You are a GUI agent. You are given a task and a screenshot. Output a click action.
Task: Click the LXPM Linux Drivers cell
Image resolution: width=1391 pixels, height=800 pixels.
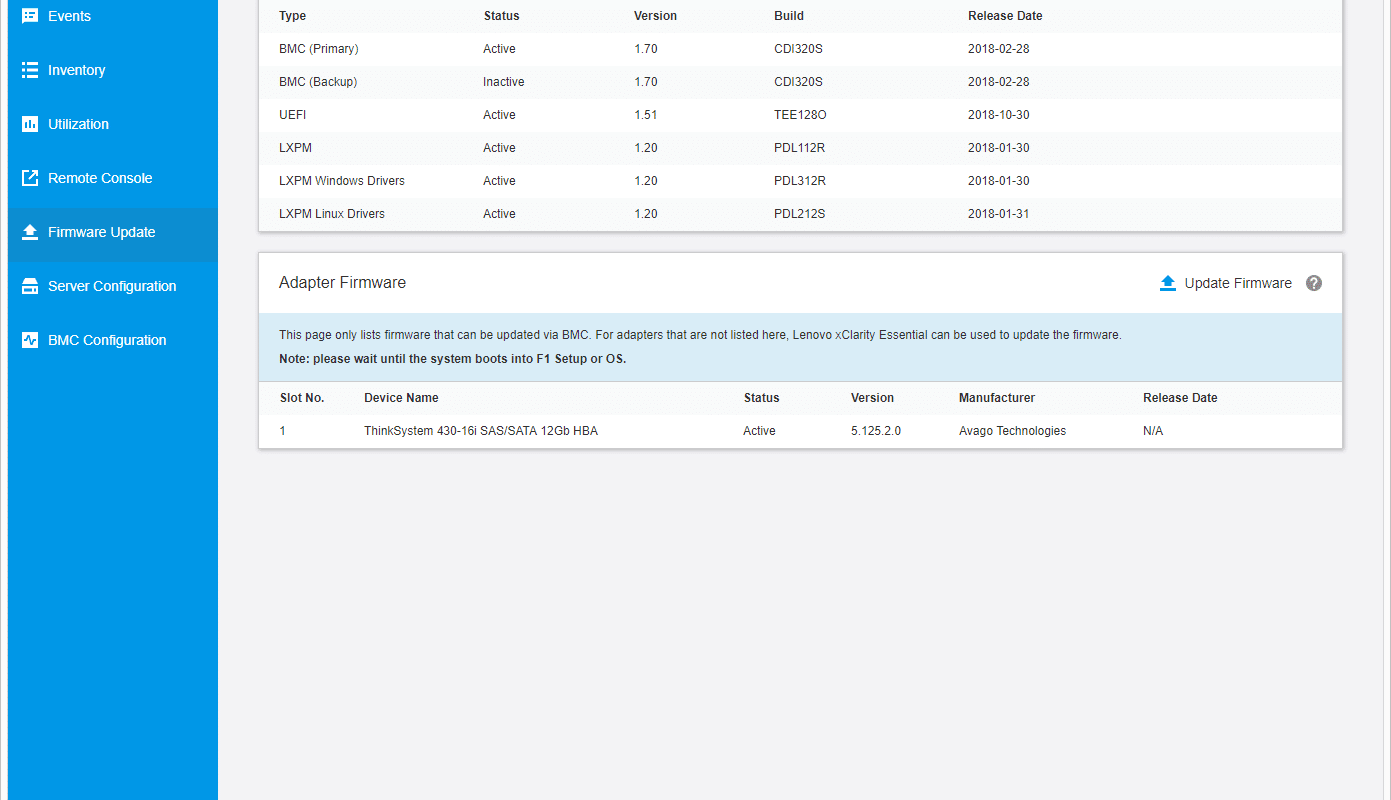pyautogui.click(x=332, y=214)
